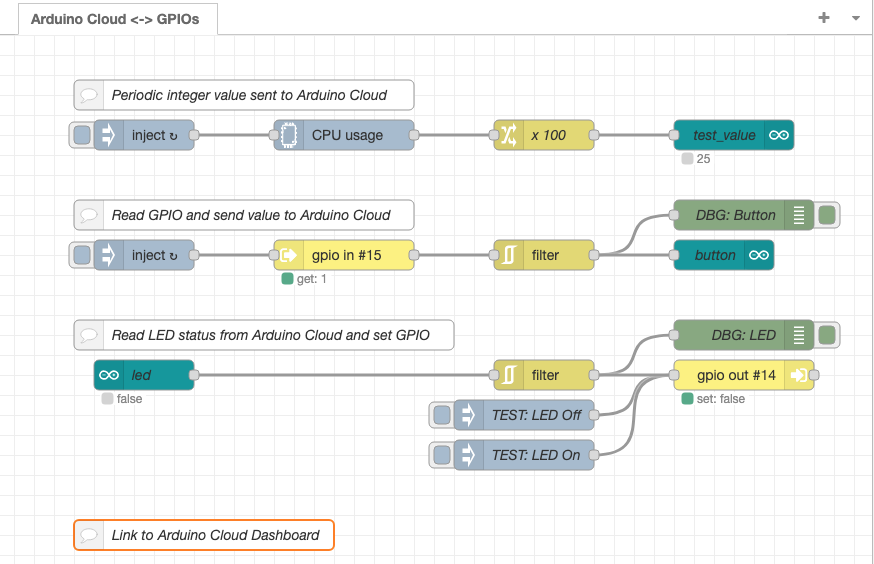Click the DBG: Button list icon
This screenshot has width=874, height=564.
tap(799, 215)
